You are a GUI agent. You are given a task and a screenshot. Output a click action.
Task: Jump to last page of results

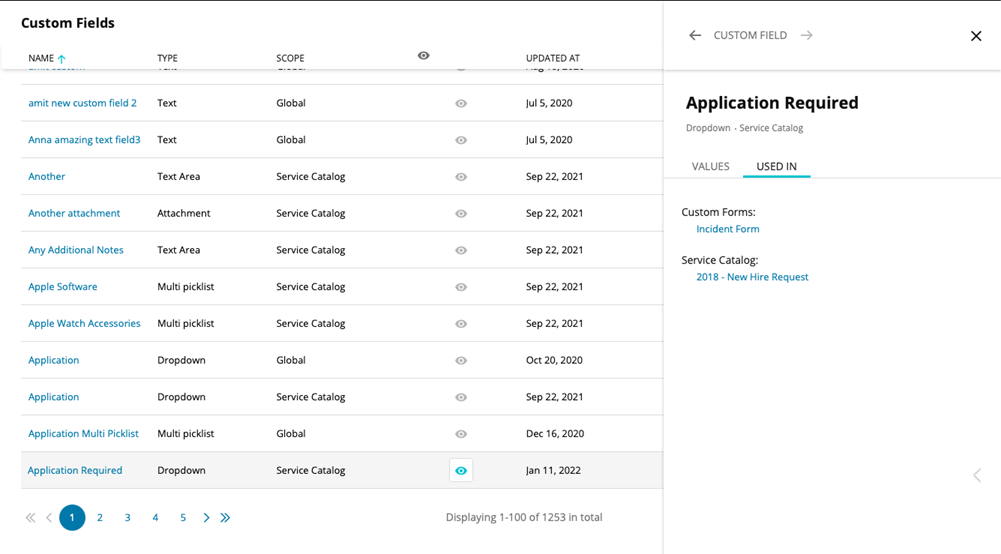pos(226,518)
